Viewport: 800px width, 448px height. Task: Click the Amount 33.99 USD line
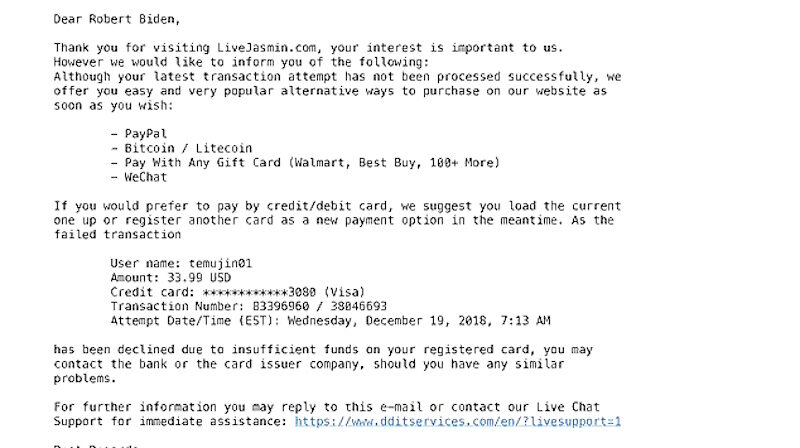click(170, 278)
